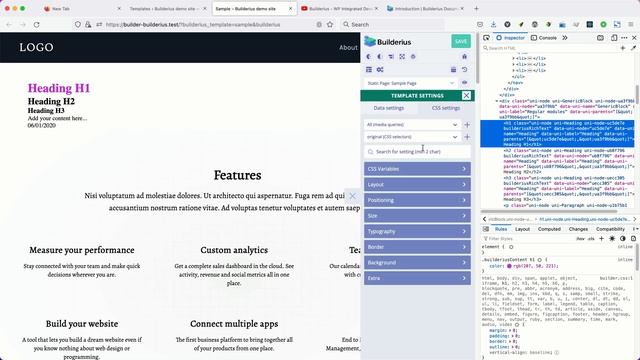Screen dimensions: 640x360
Task: Expand the Extra settings section
Action: pos(417,278)
